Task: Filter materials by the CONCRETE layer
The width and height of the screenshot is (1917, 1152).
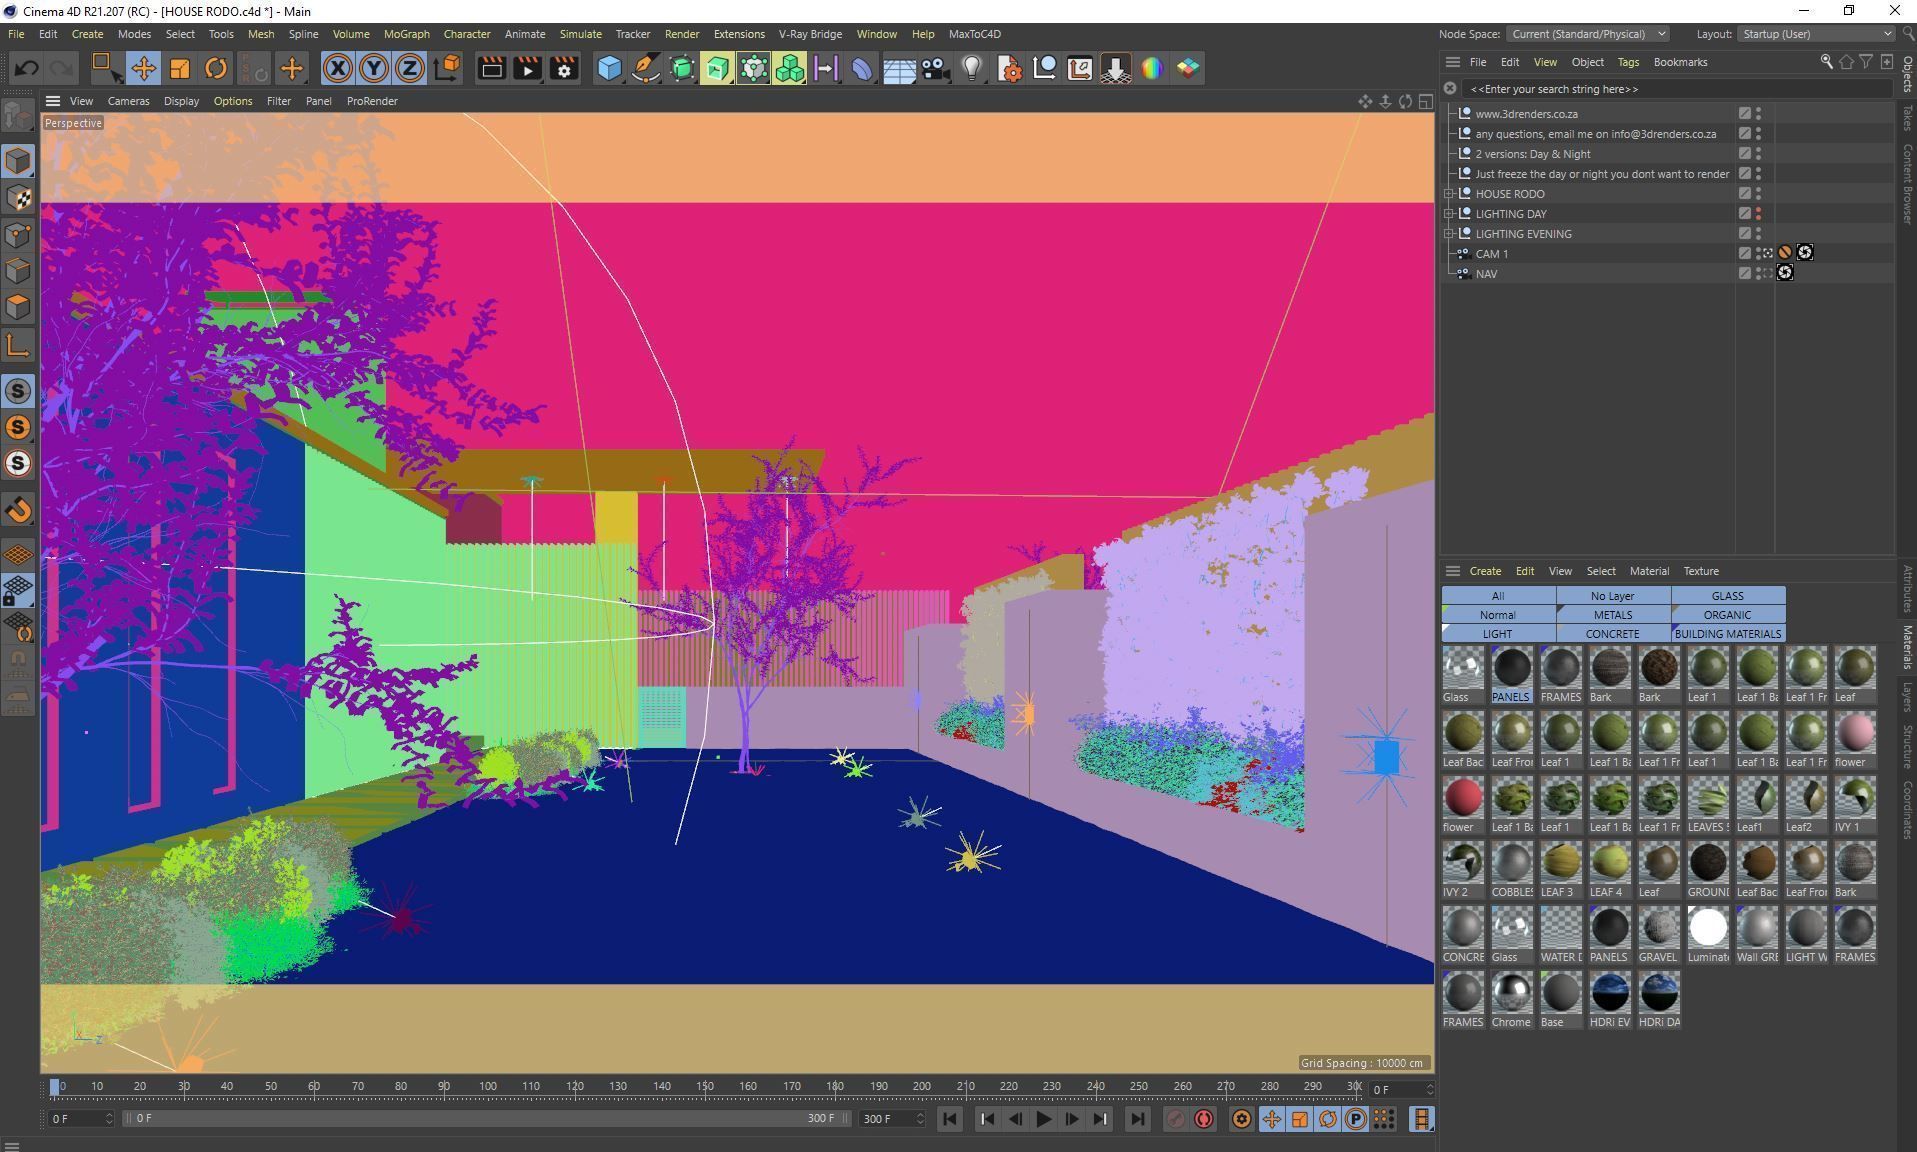Action: (x=1613, y=634)
